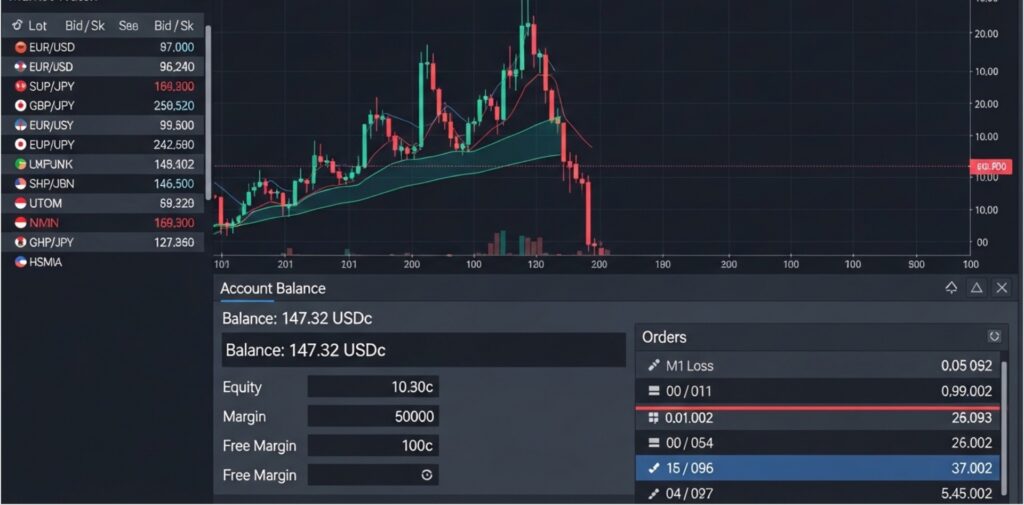Select the EUR/USY symbol row

[x=103, y=125]
